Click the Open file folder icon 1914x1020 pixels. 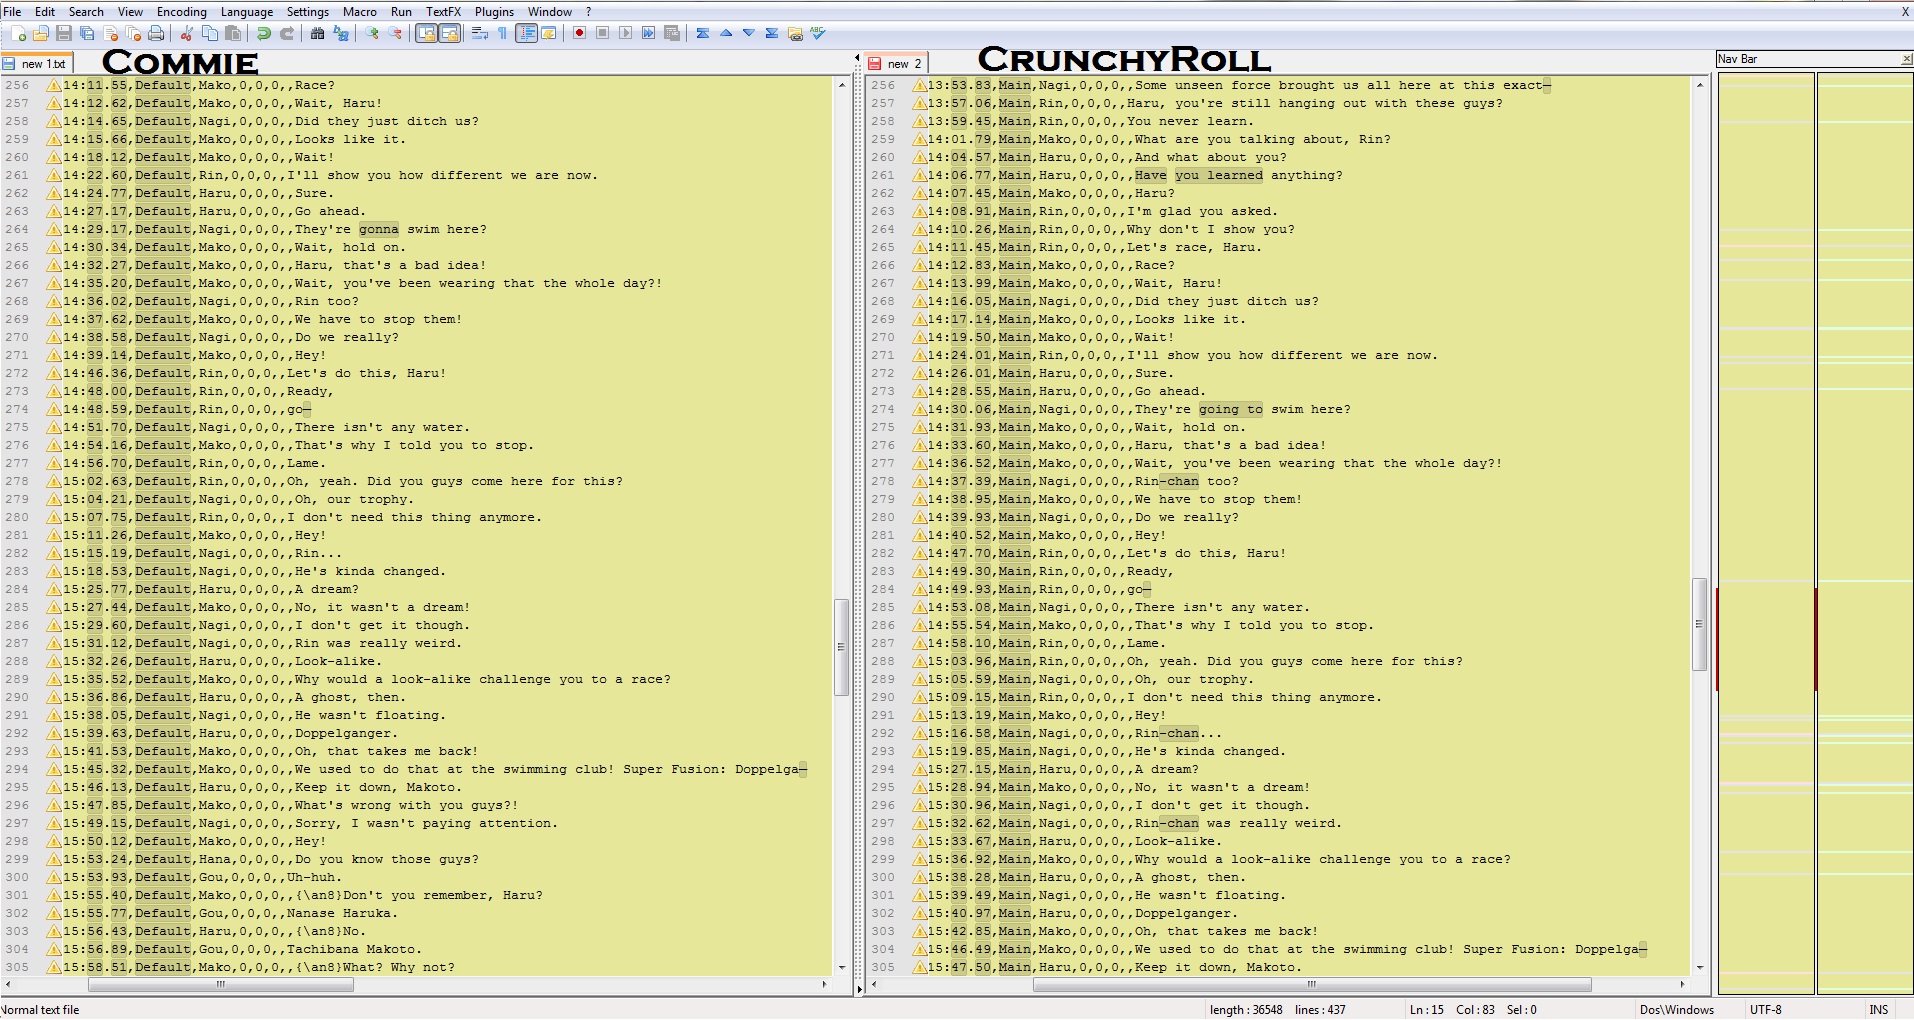[40, 33]
